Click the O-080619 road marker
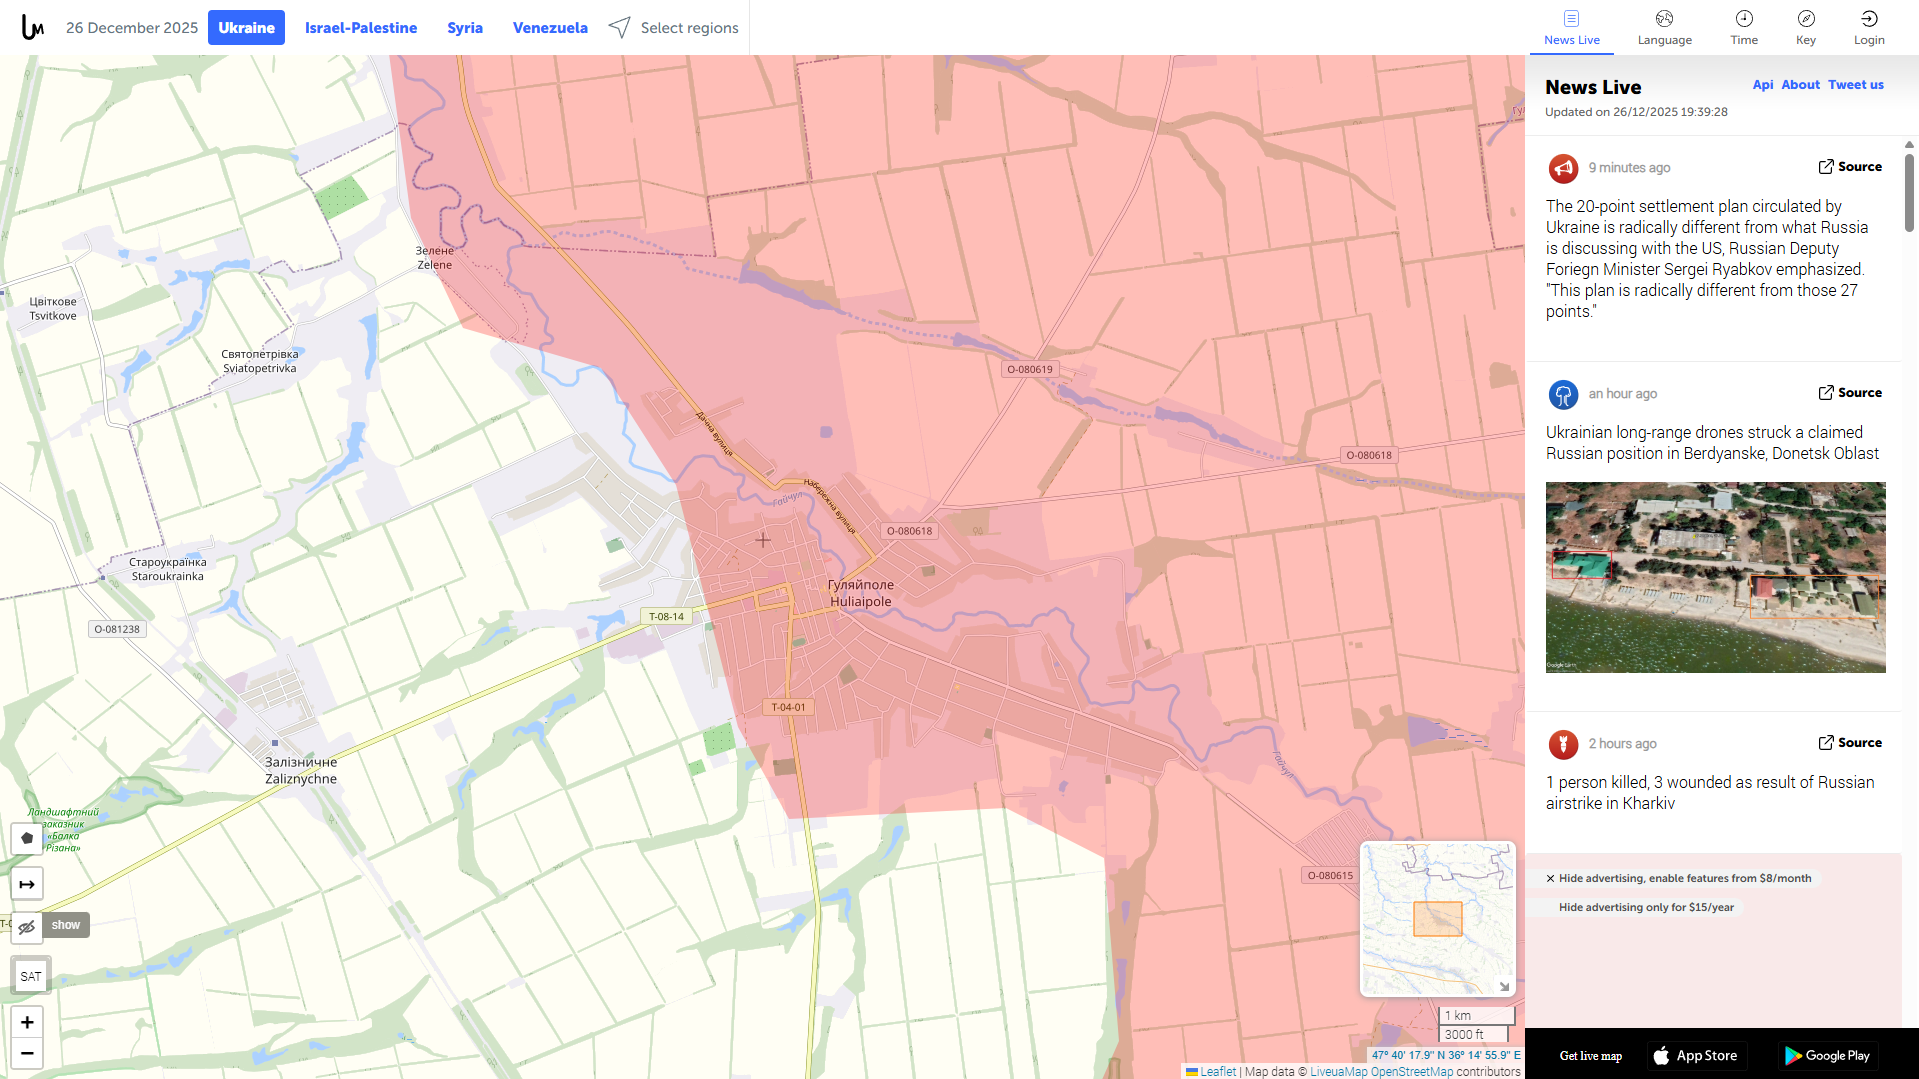 pos(1030,369)
